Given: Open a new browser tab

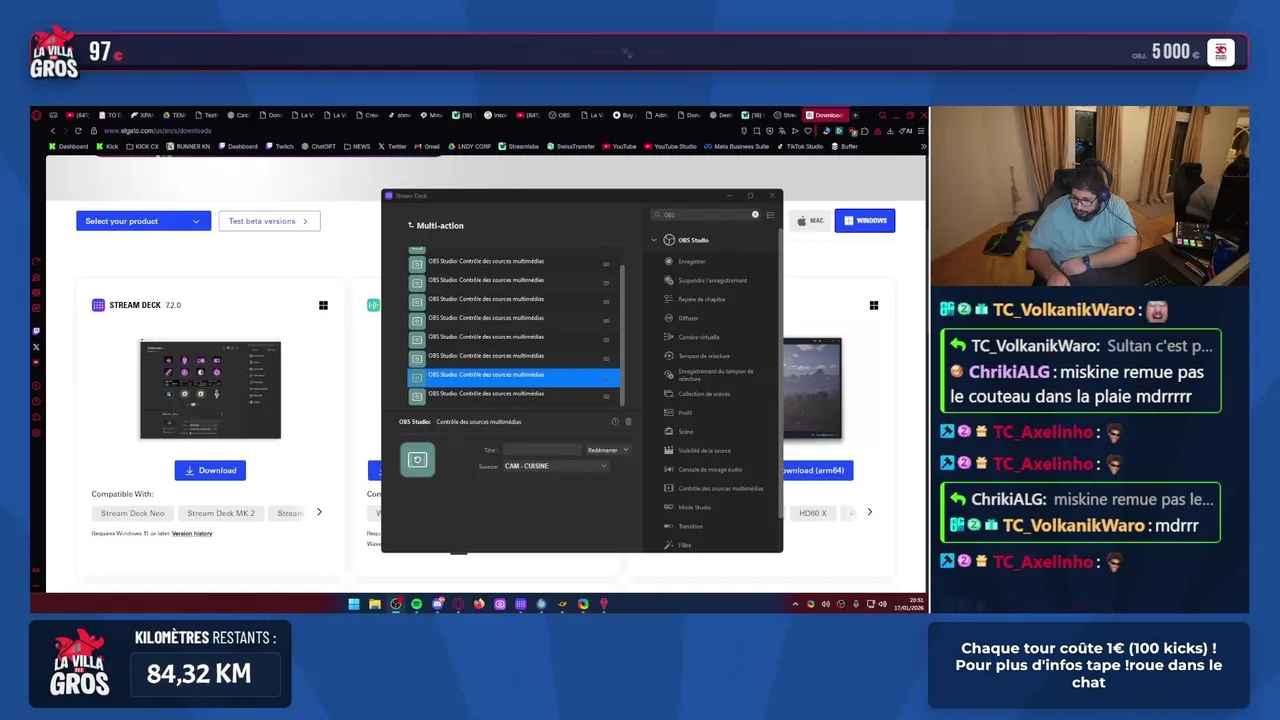Looking at the screenshot, I should (855, 115).
